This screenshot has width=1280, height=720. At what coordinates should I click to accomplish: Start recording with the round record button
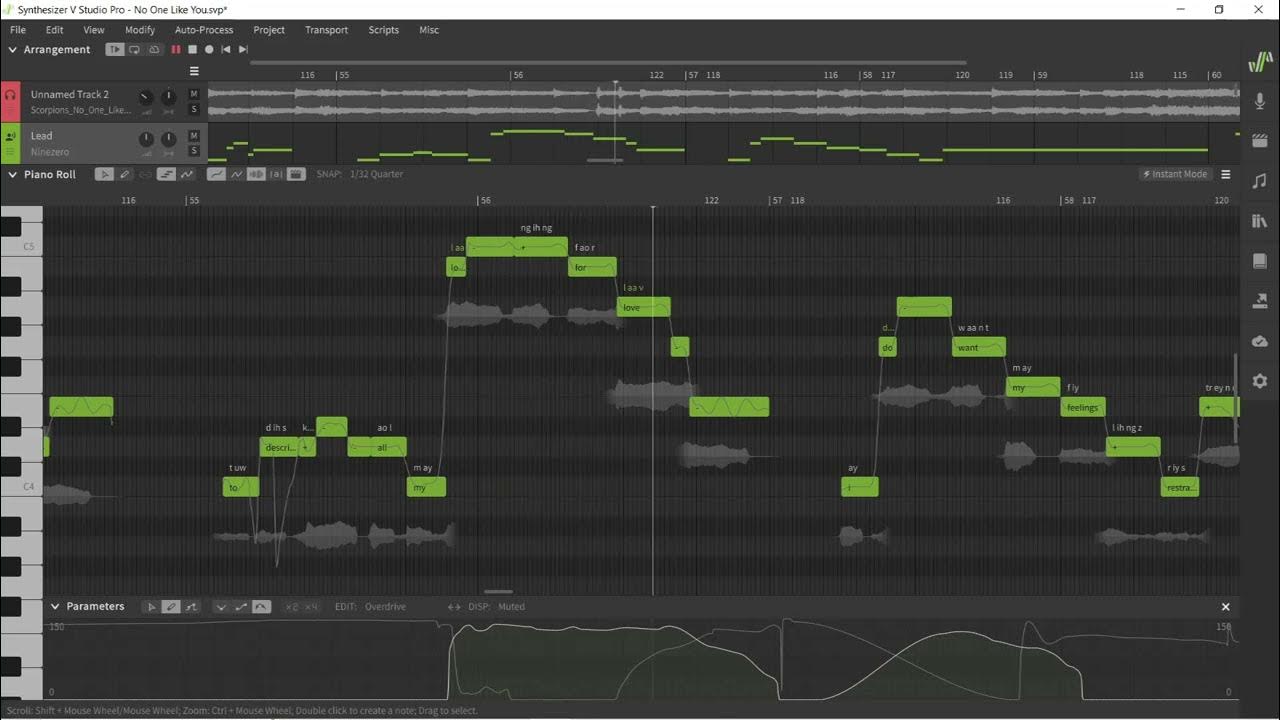tap(209, 49)
